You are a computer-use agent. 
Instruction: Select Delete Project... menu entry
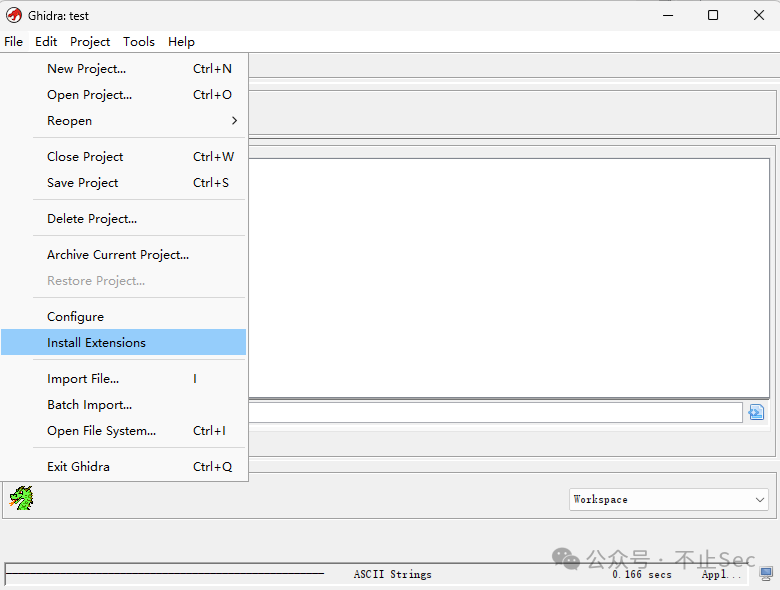[x=123, y=219]
